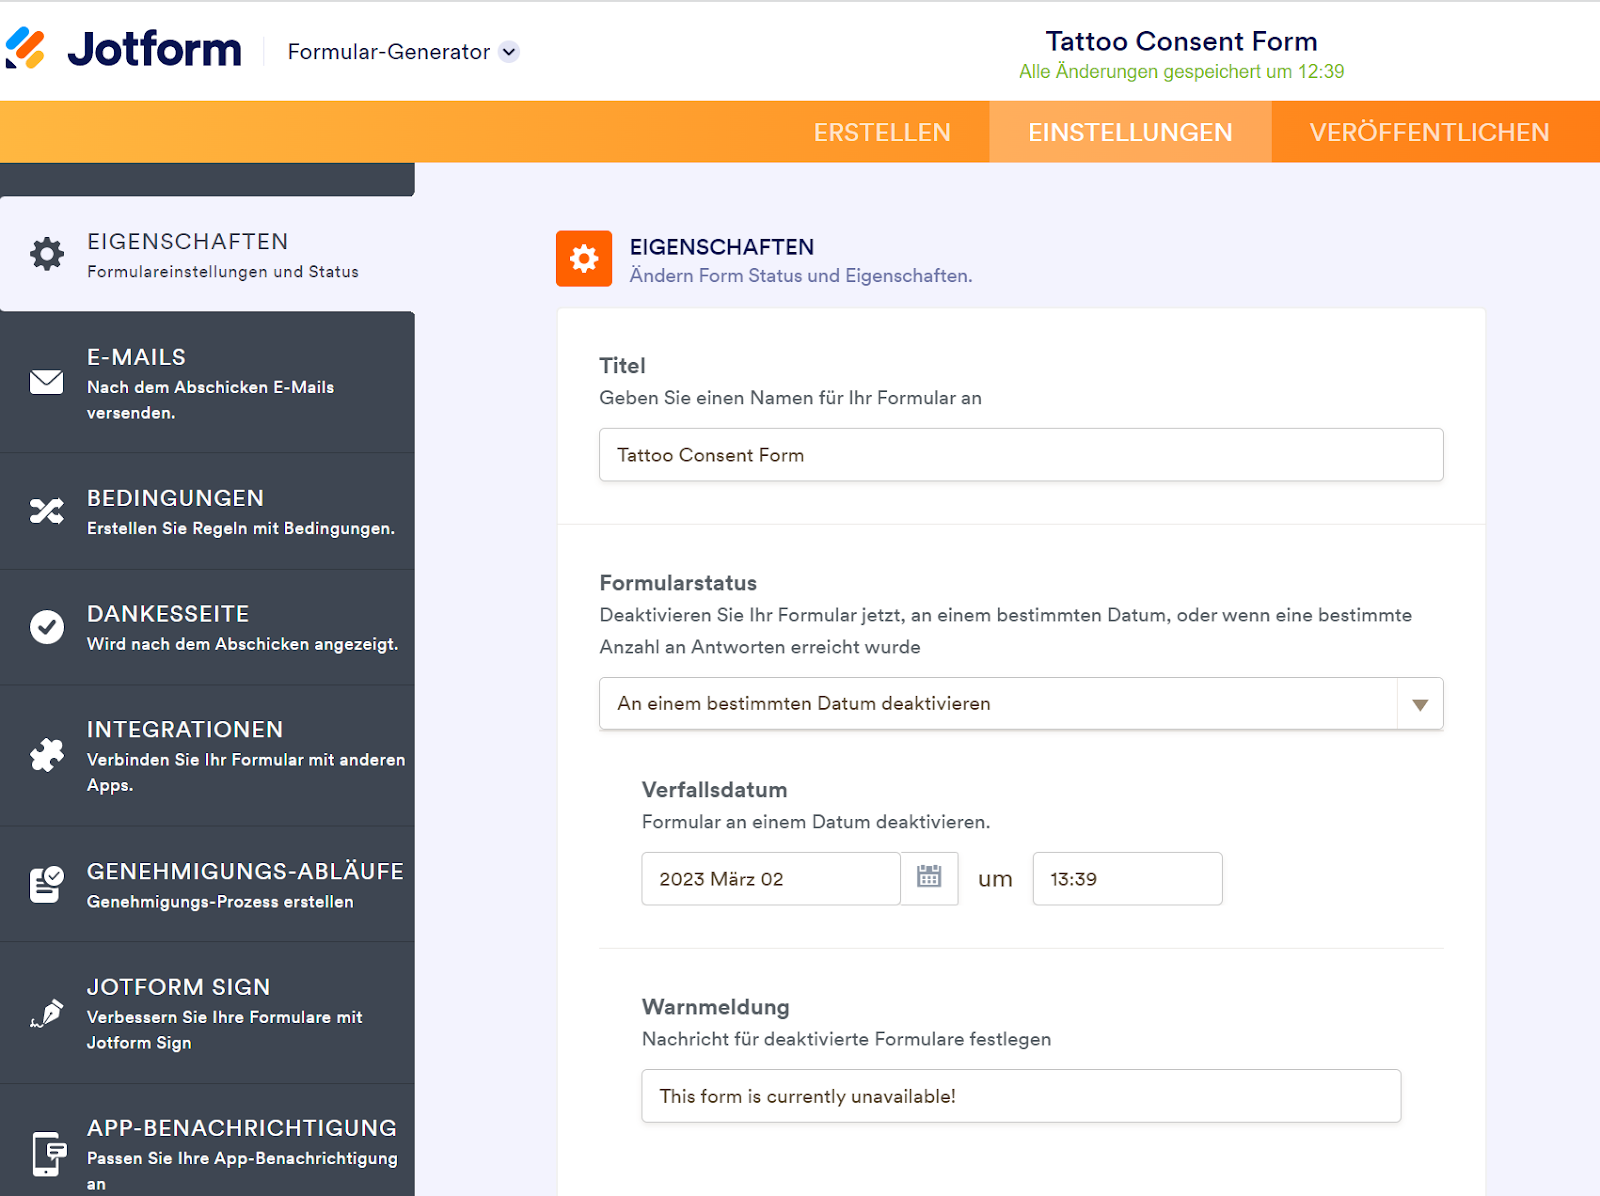Click the expiration time field
Image resolution: width=1600 pixels, height=1196 pixels.
(x=1126, y=879)
